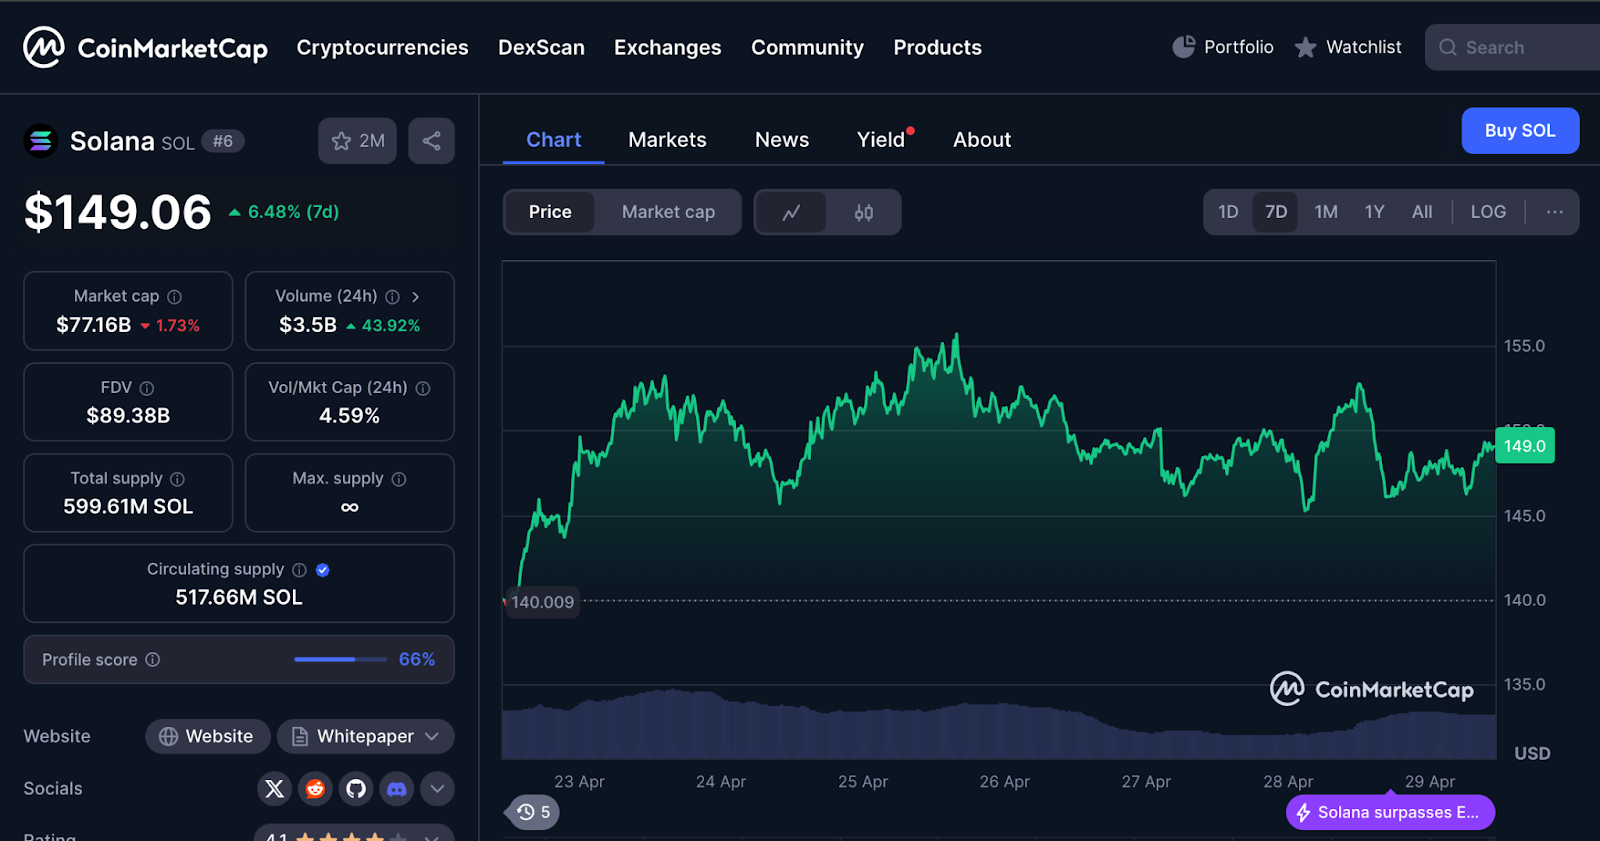This screenshot has height=841, width=1600.
Task: Click the share icon next to Solana
Action: tap(431, 141)
